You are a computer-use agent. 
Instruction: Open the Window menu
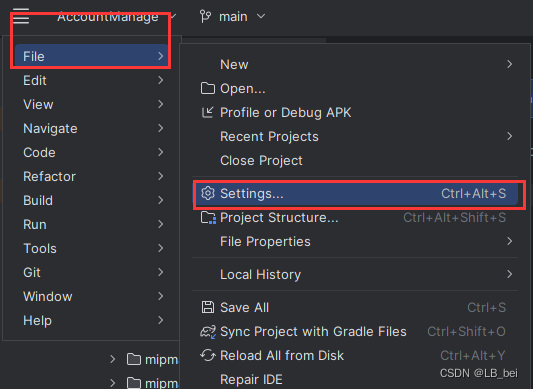(x=92, y=297)
